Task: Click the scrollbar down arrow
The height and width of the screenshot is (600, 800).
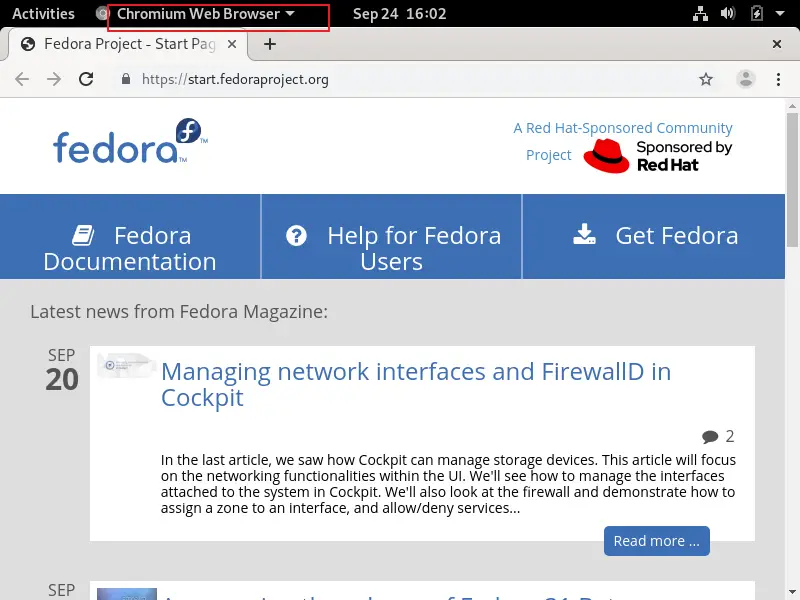Action: (x=792, y=592)
